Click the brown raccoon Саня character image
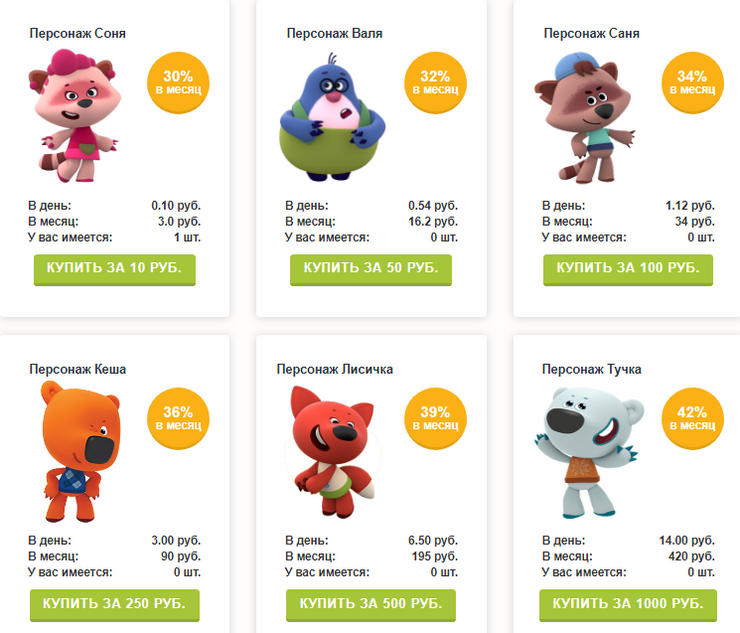The image size is (740, 633). point(585,118)
